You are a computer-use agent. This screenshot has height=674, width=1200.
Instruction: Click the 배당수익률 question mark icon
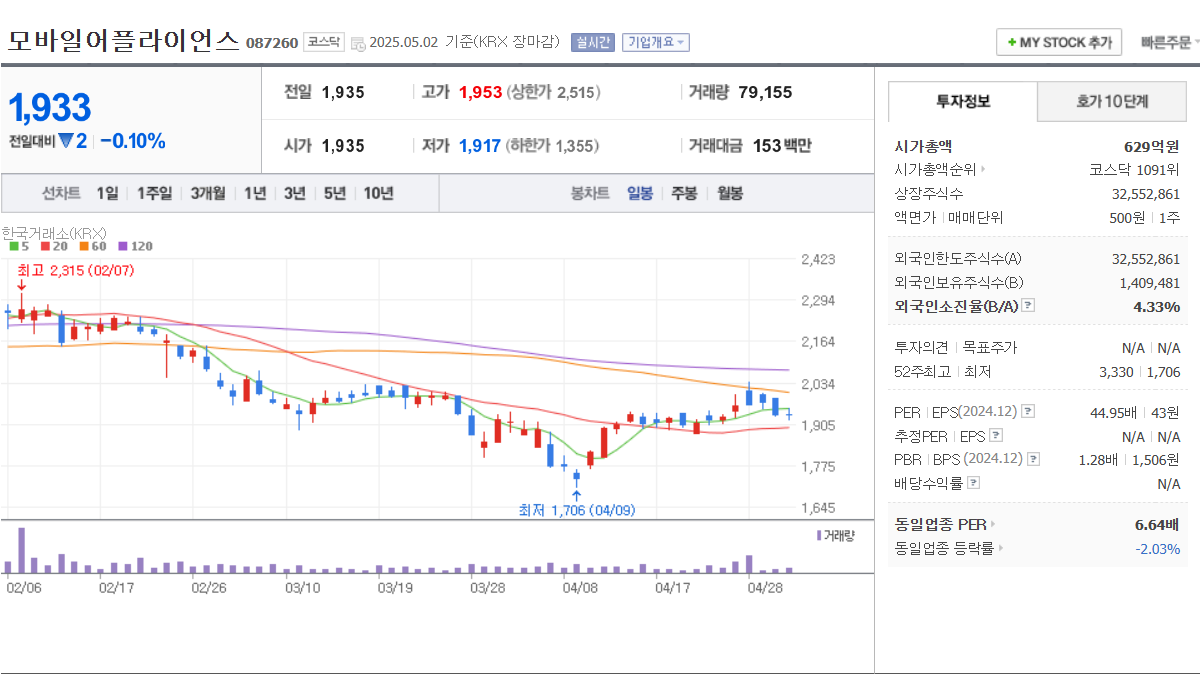[x=971, y=482]
